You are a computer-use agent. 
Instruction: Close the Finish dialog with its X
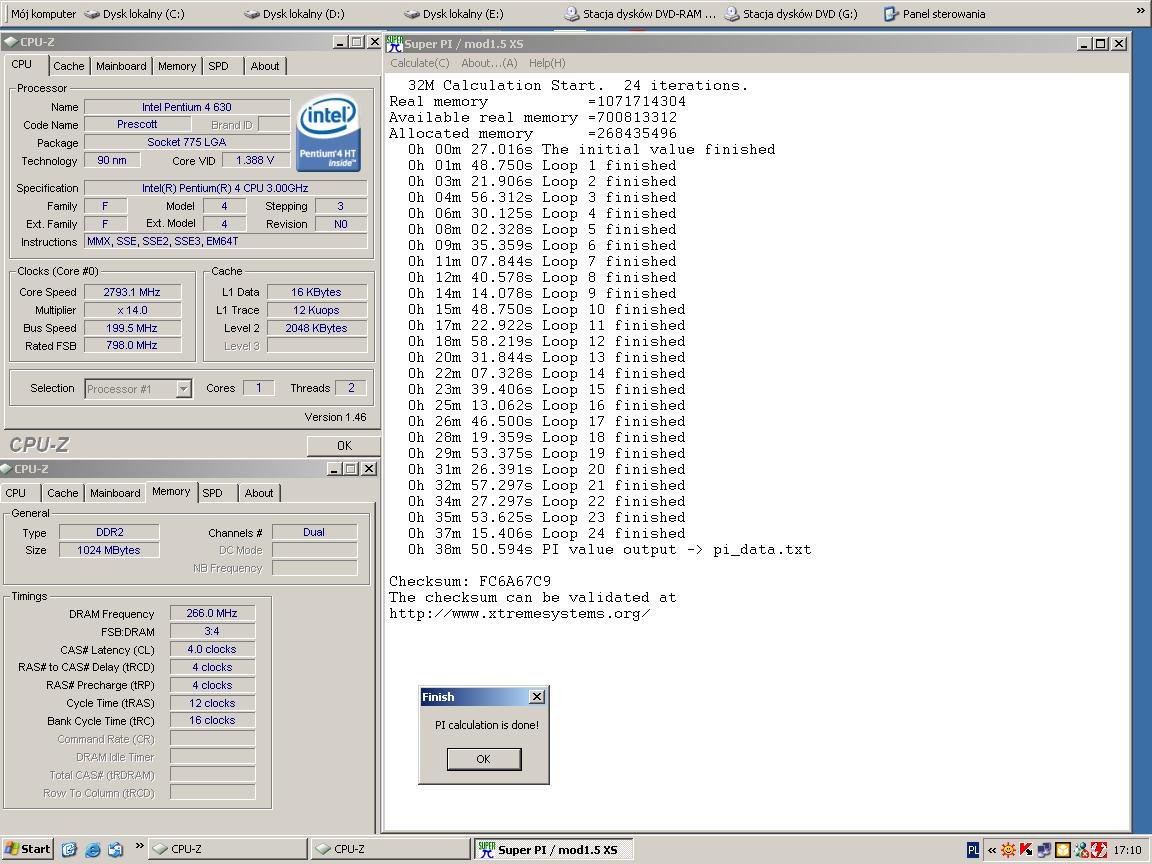click(537, 696)
